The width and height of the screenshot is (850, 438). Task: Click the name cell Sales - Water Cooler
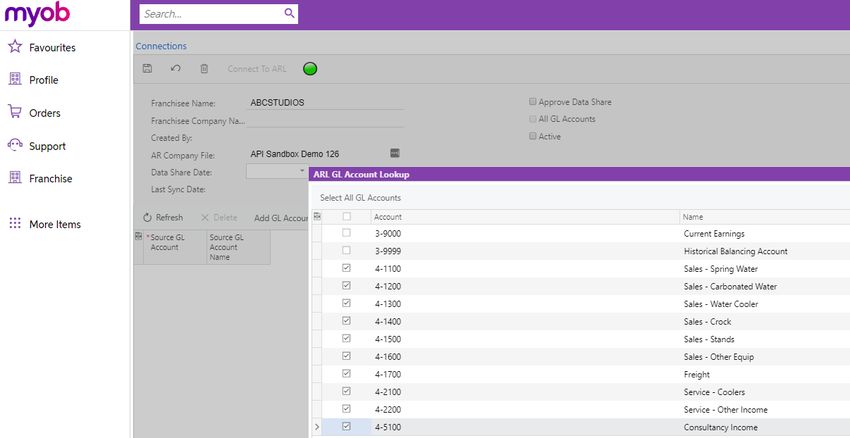[x=721, y=304]
